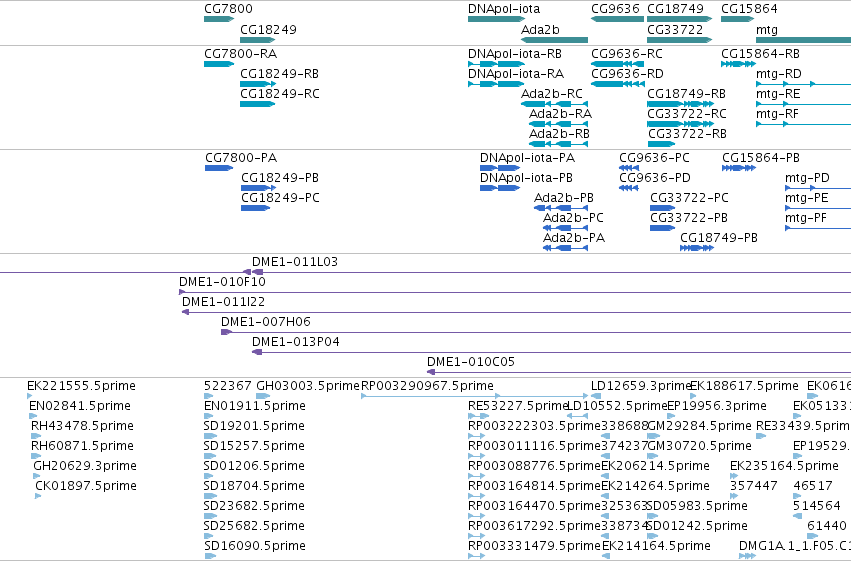
Task: Click BAC clone DME1-010F10
Action: coord(515,292)
